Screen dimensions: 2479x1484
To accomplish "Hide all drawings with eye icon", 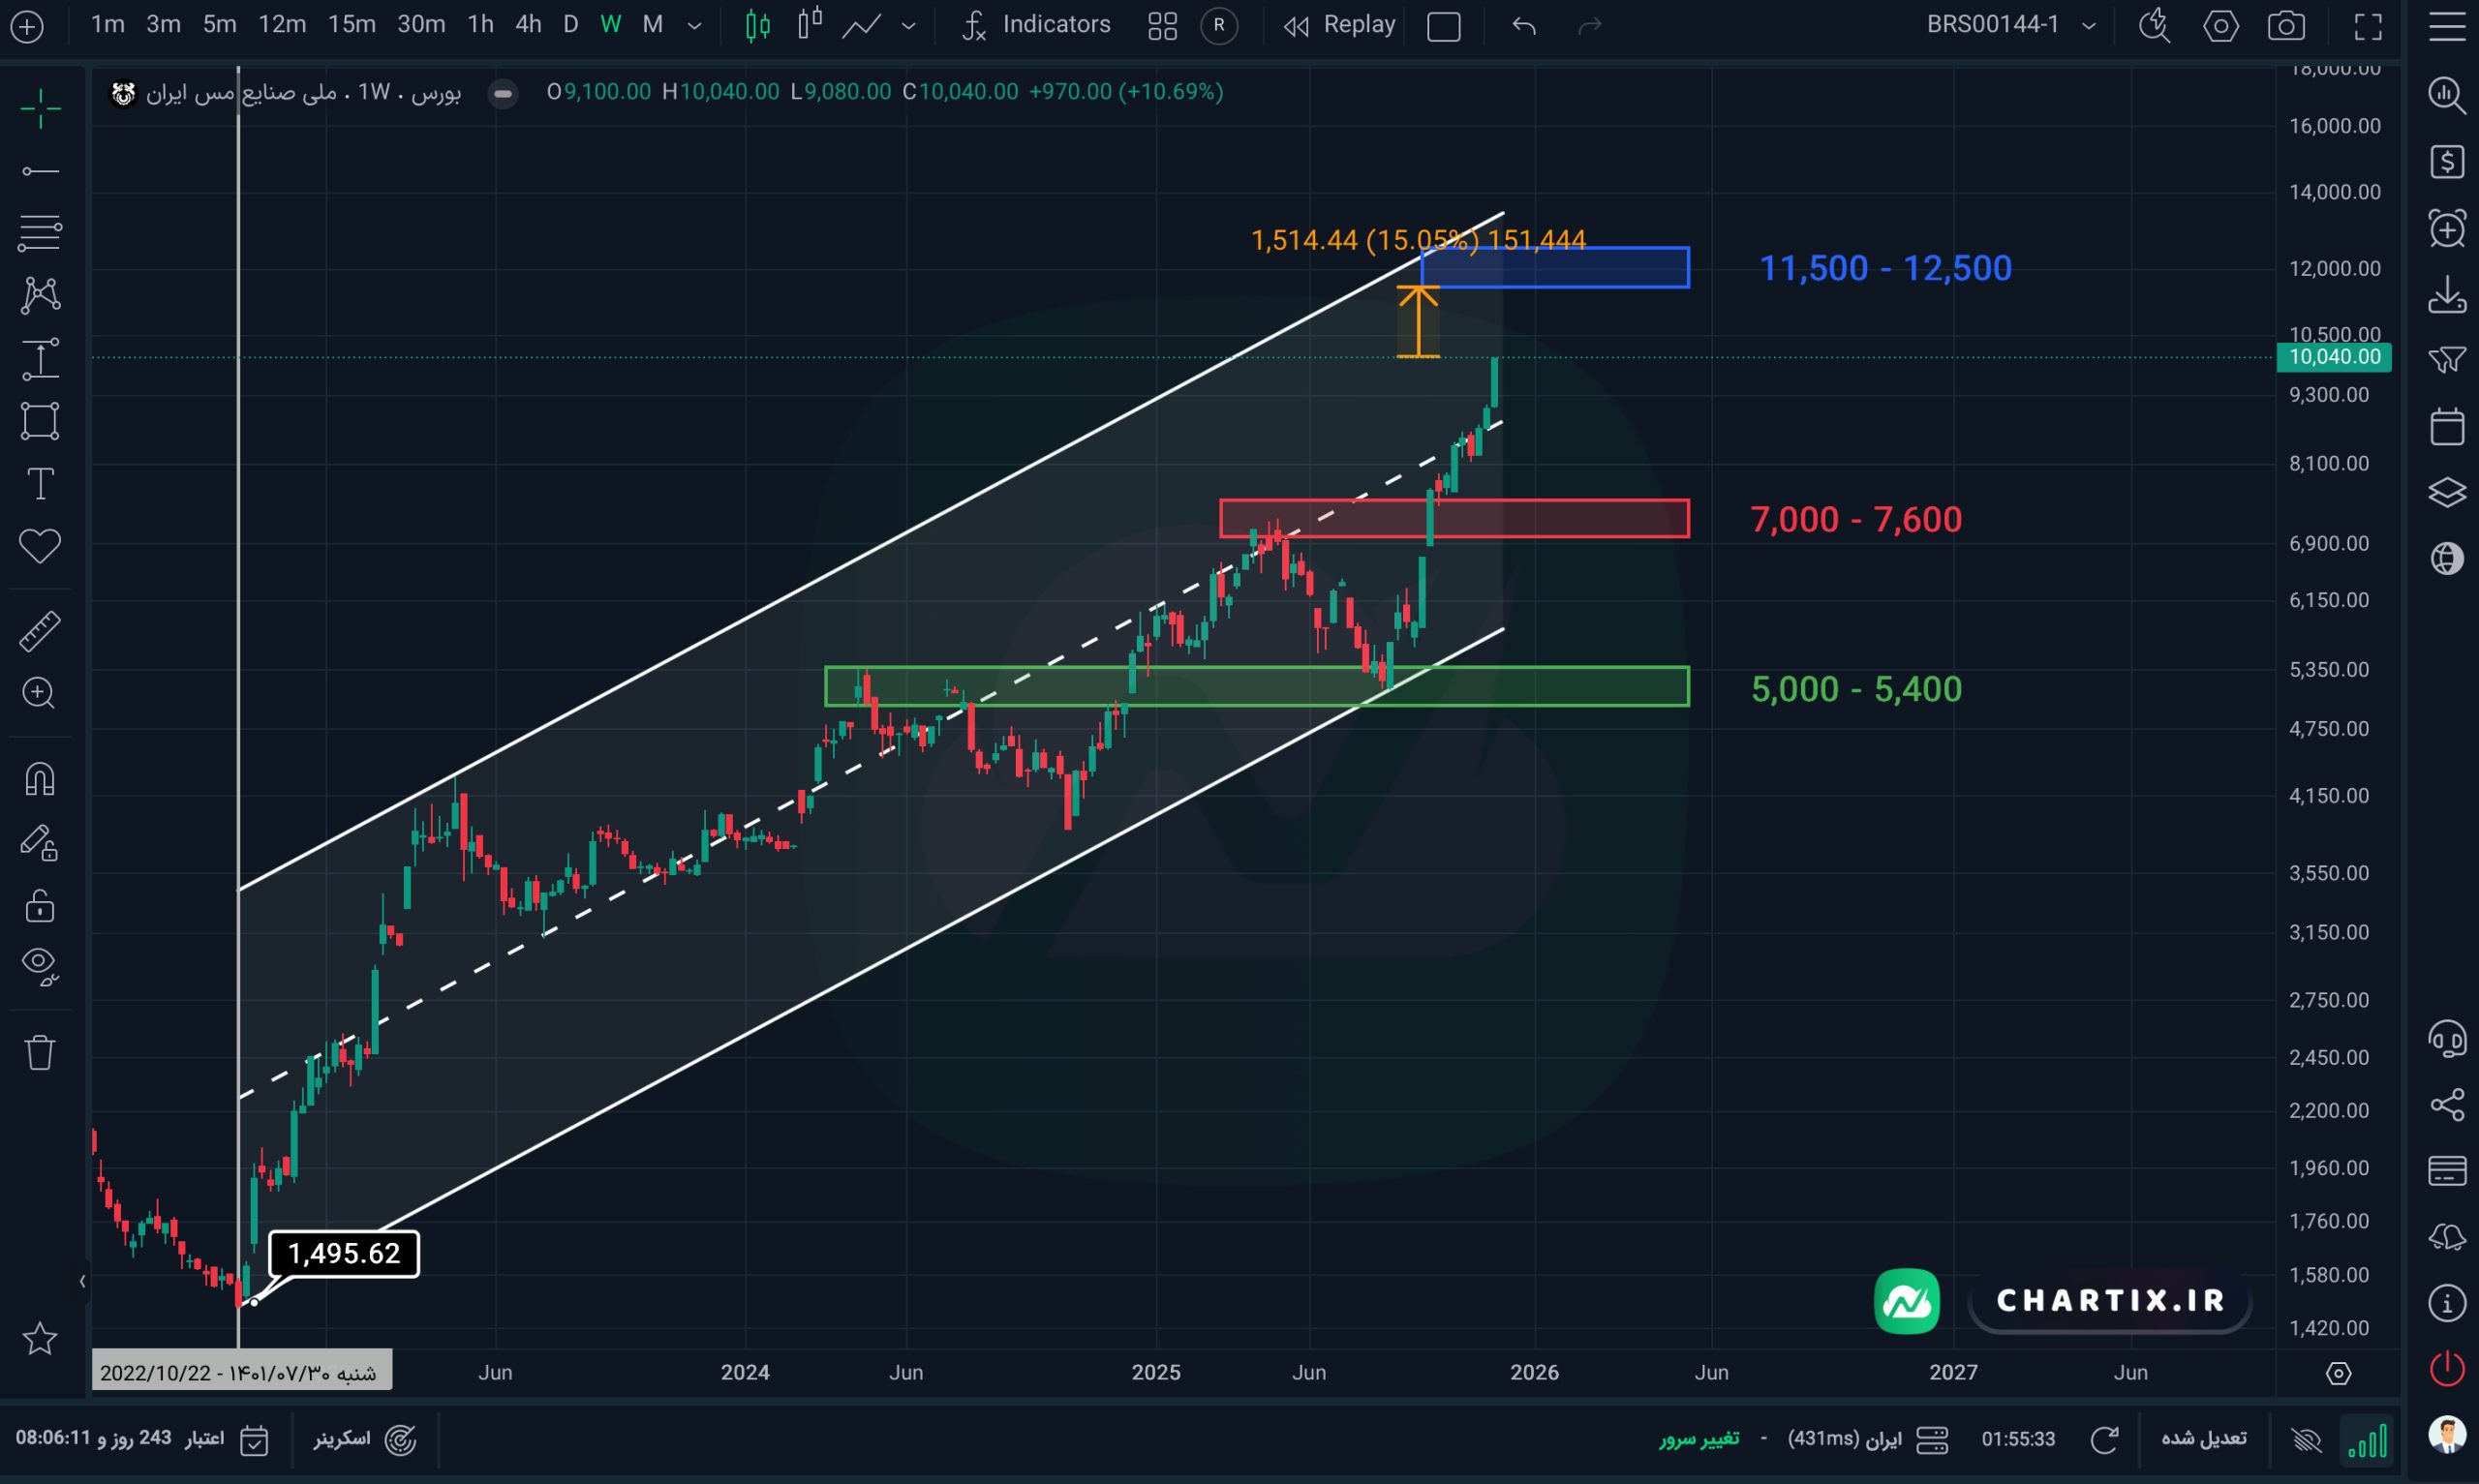I will [x=40, y=966].
